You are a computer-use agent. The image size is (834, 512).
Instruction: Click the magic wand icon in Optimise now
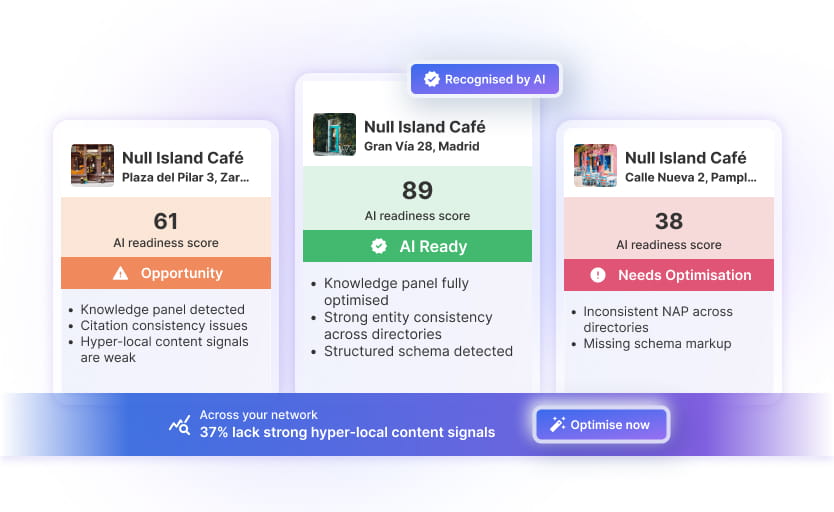(556, 425)
